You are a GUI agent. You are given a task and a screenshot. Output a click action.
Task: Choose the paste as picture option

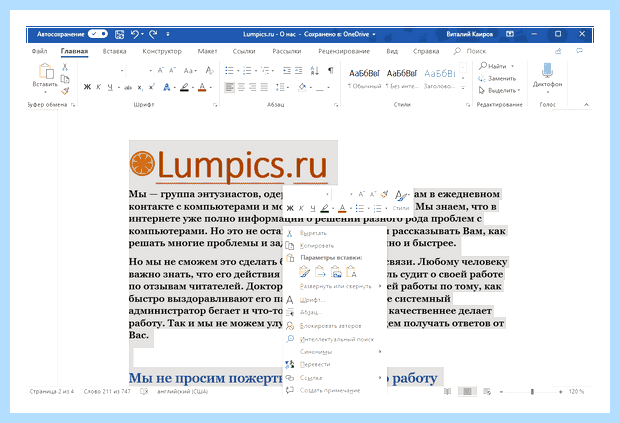[336, 272]
